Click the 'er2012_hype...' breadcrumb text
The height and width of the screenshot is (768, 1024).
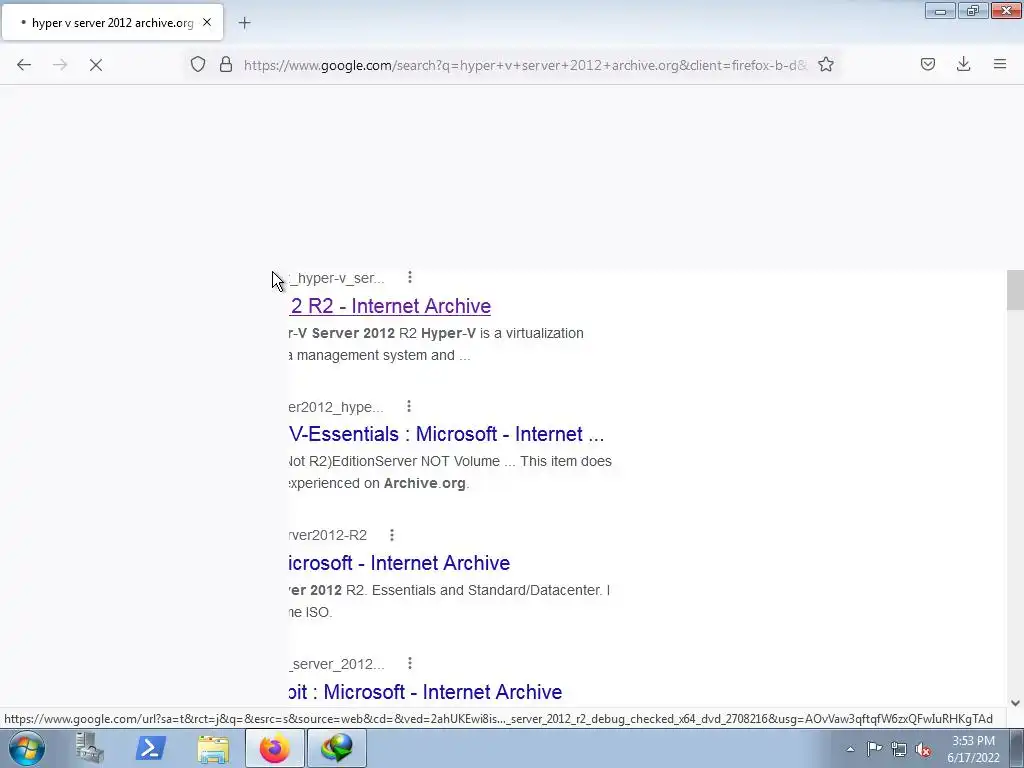336,407
